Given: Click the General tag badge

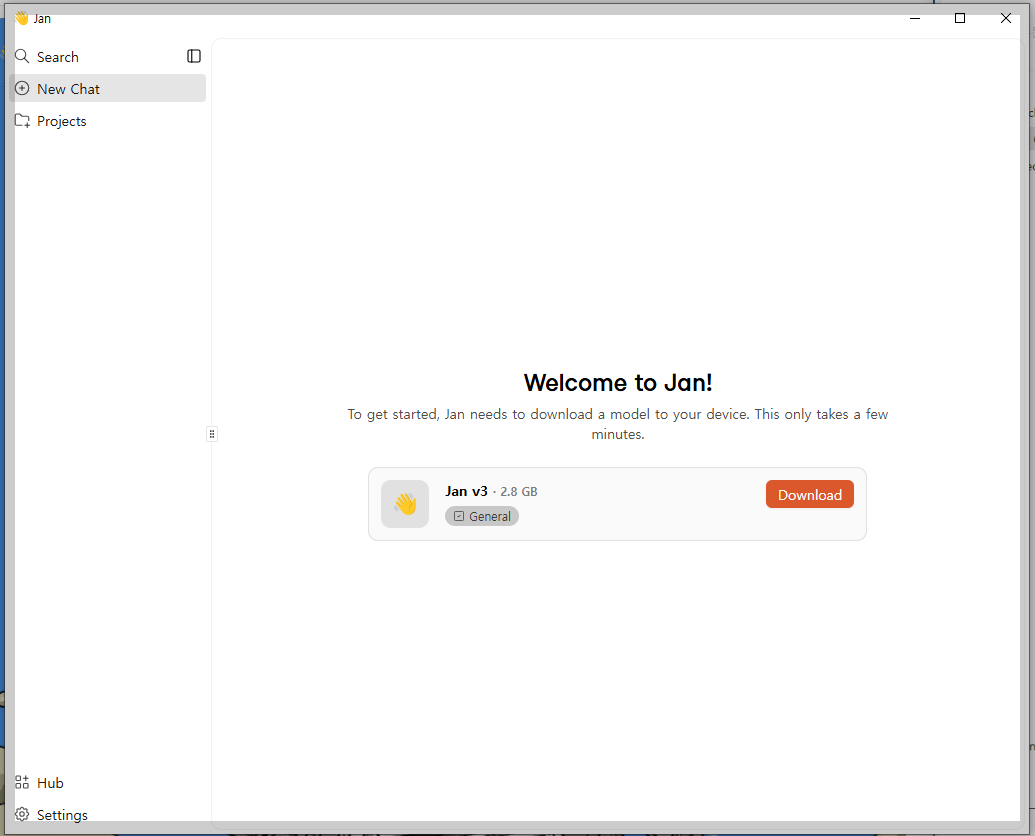Looking at the screenshot, I should [x=482, y=516].
